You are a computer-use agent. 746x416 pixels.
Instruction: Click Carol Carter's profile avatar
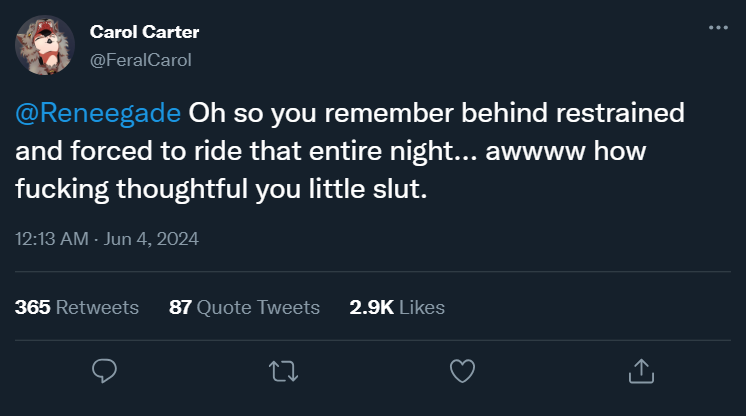pyautogui.click(x=45, y=45)
